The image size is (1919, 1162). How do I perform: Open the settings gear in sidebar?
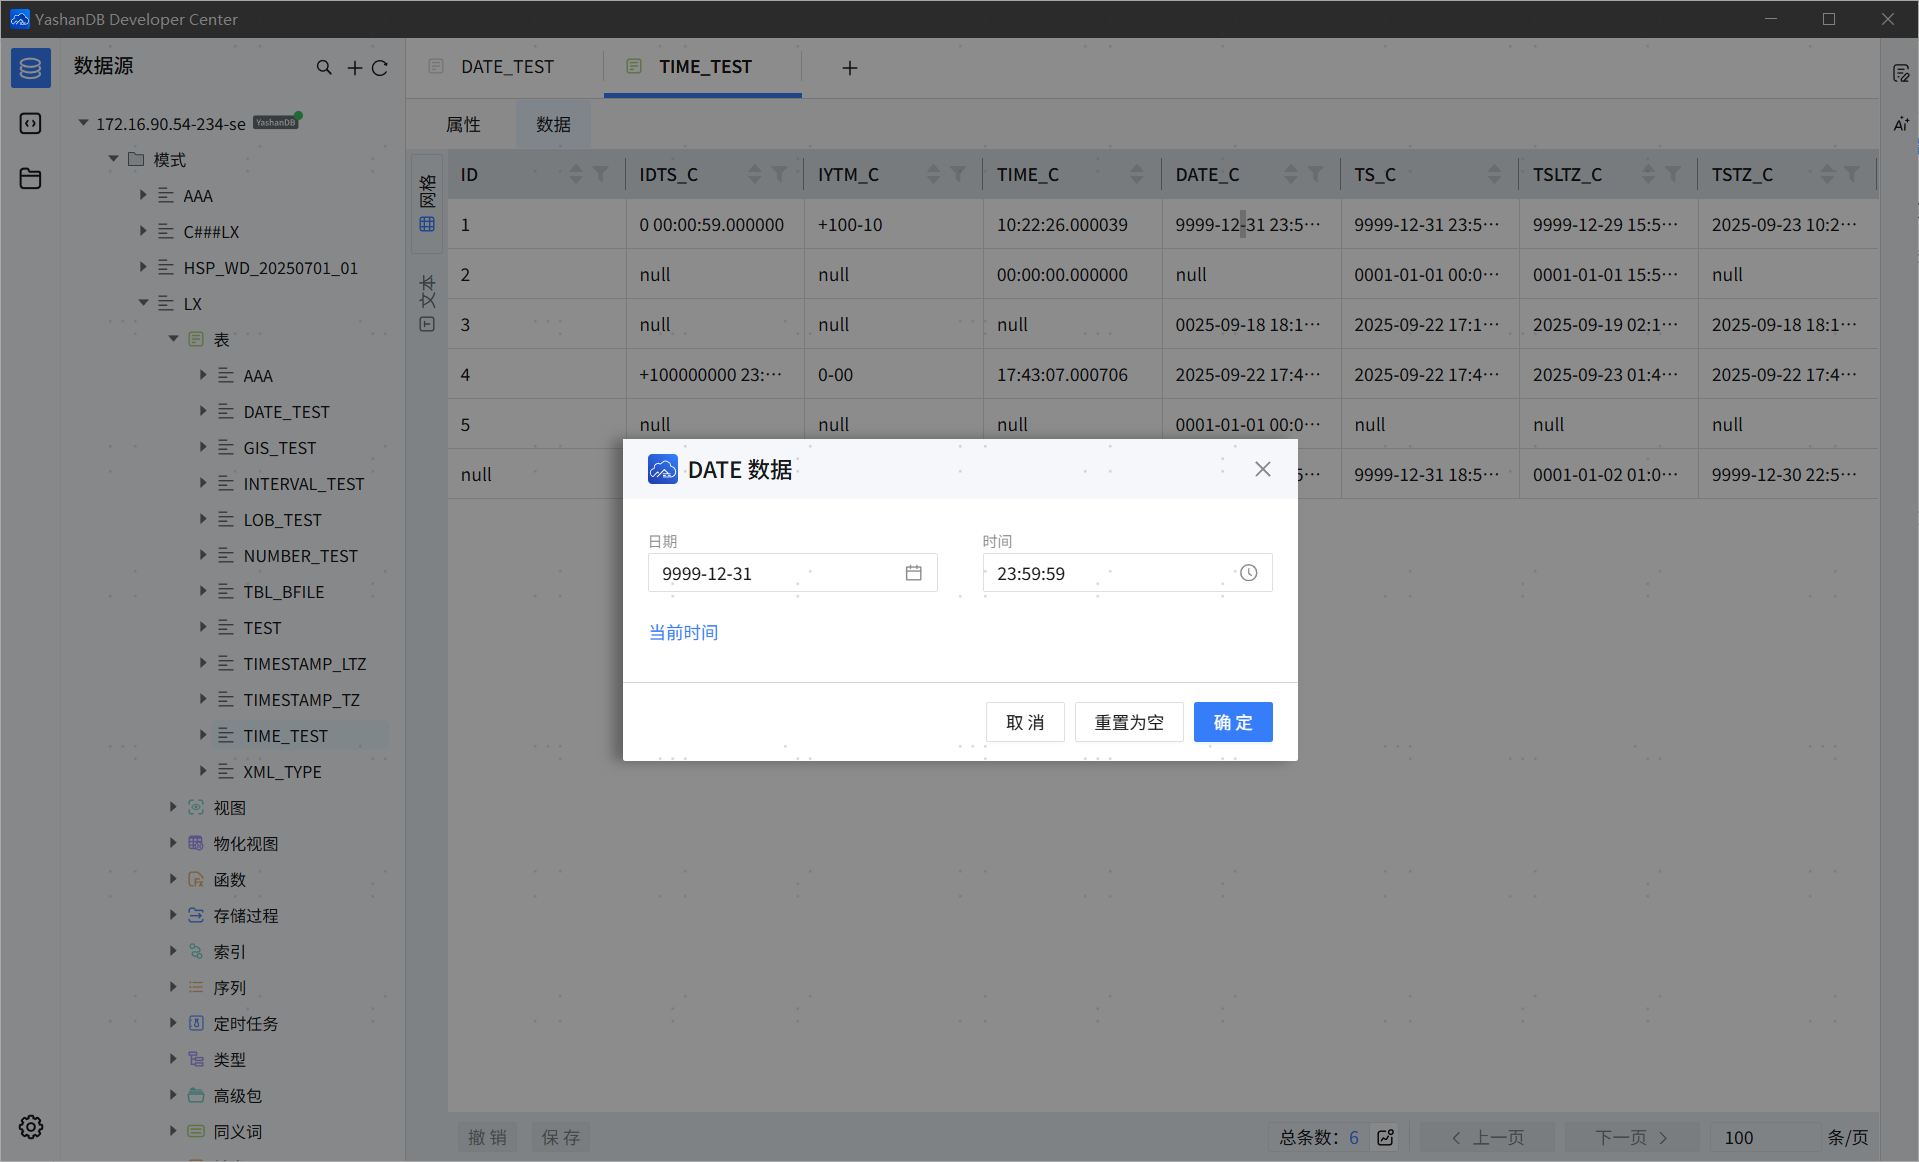30,1127
